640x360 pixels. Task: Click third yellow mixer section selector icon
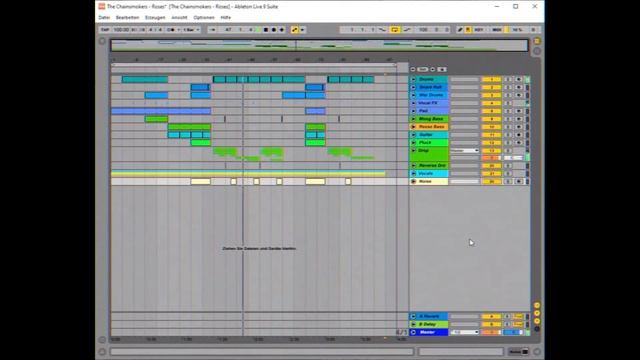click(x=537, y=321)
